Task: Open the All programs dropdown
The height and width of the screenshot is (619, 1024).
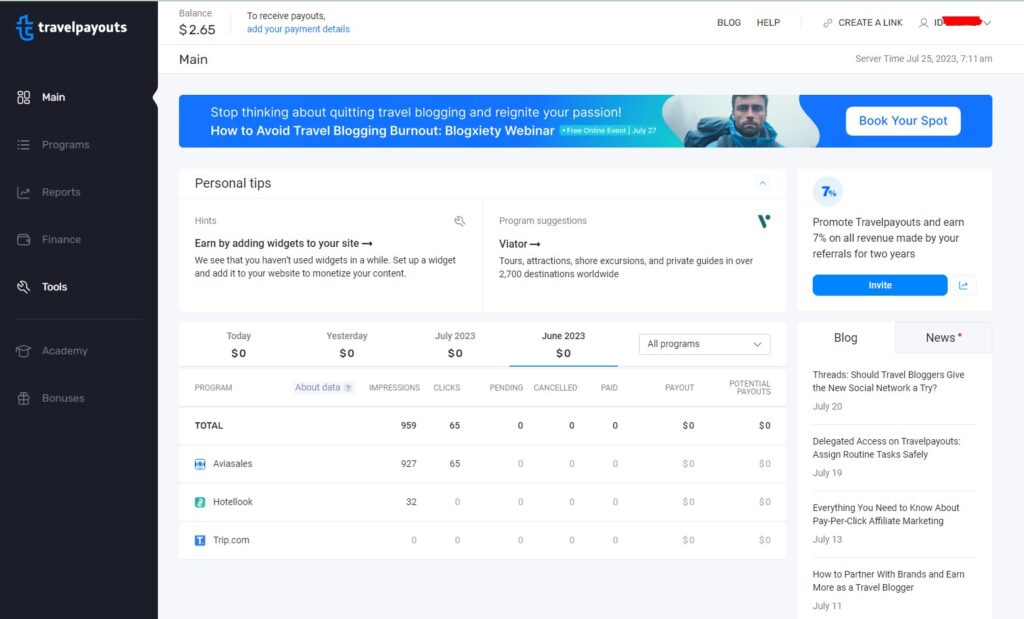Action: click(x=704, y=343)
